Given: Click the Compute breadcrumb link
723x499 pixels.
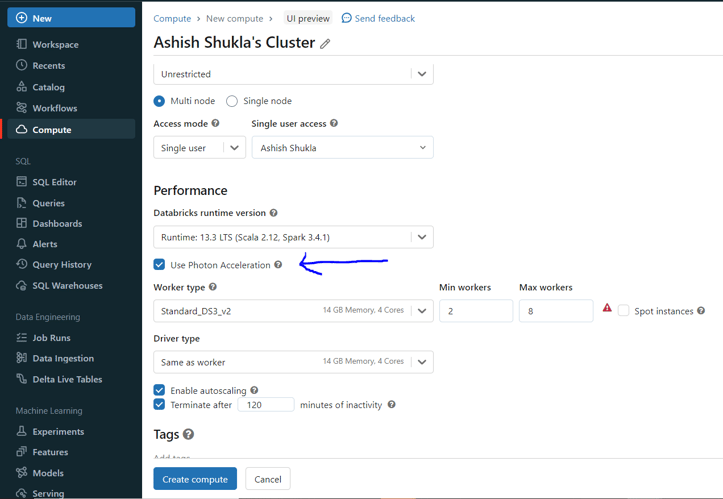Looking at the screenshot, I should click(172, 18).
